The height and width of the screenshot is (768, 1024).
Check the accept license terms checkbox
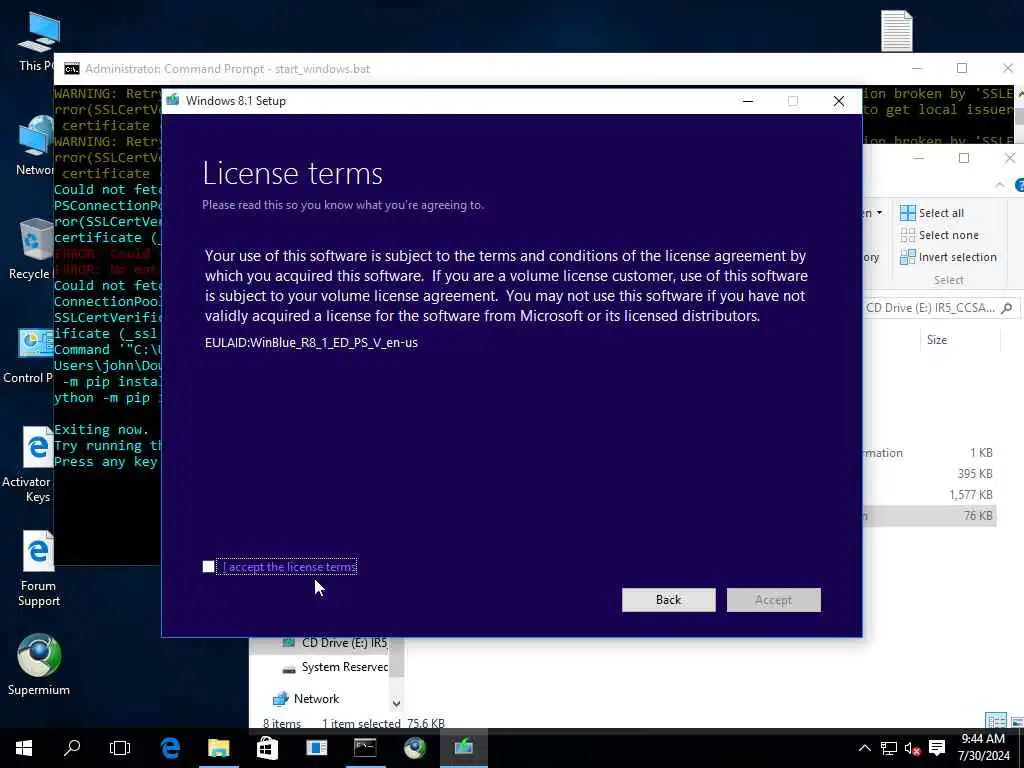point(208,567)
